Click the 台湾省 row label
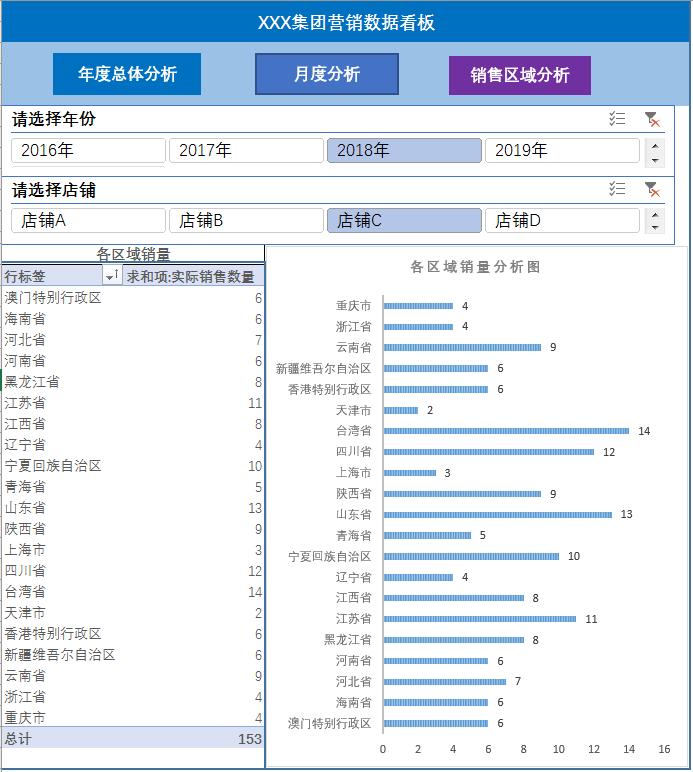The width and height of the screenshot is (693, 772). tap(25, 592)
